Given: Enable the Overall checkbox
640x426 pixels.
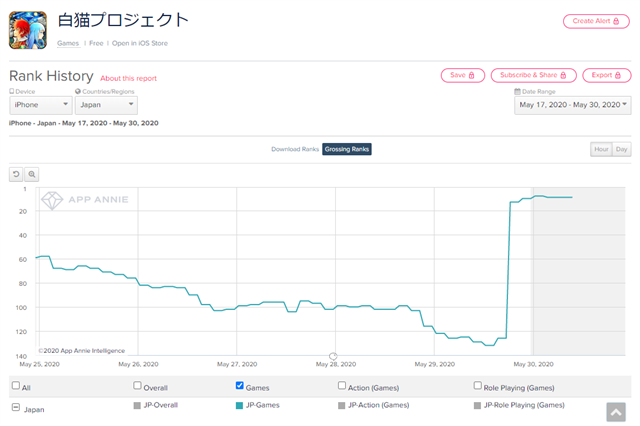Looking at the screenshot, I should coord(138,385).
